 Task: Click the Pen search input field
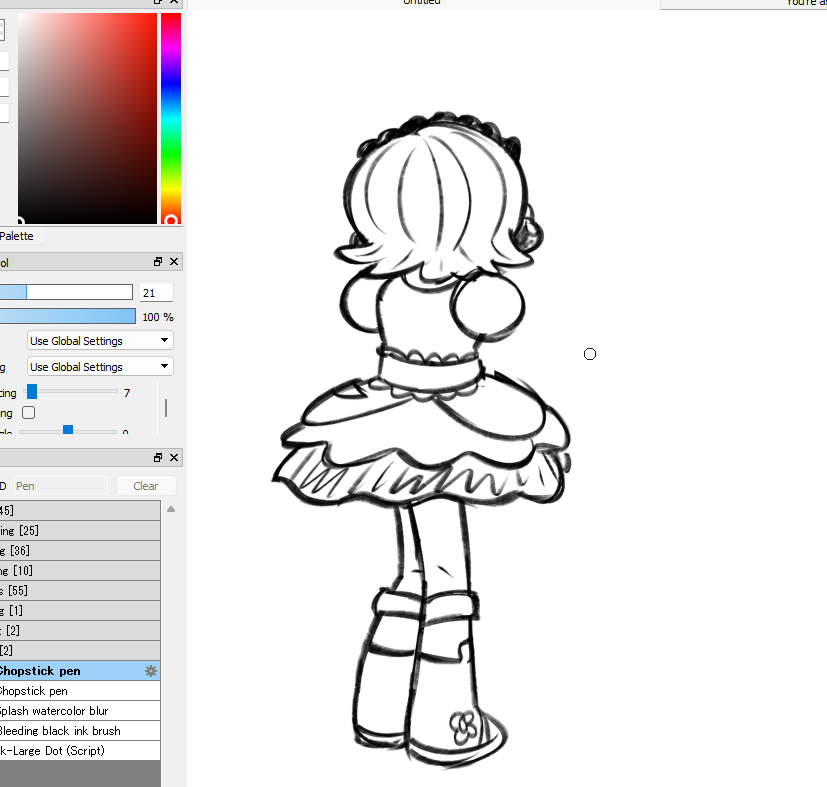[x=60, y=486]
